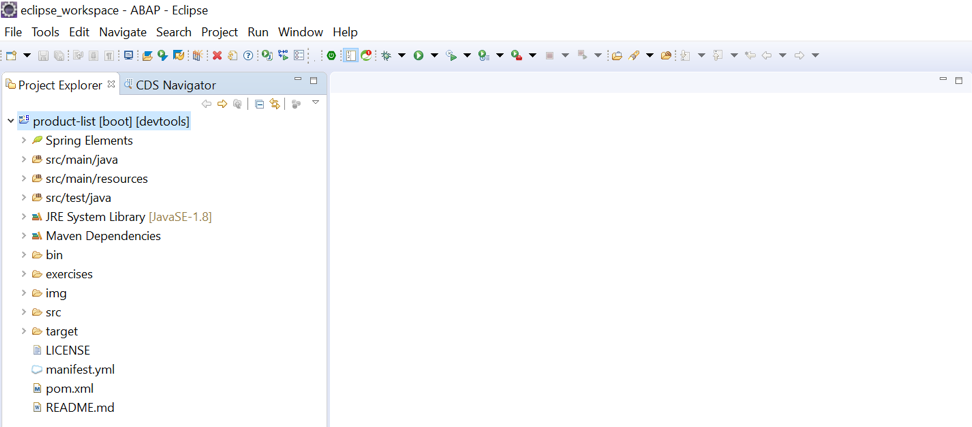
Task: Select the exercises folder
Action: pyautogui.click(x=69, y=274)
